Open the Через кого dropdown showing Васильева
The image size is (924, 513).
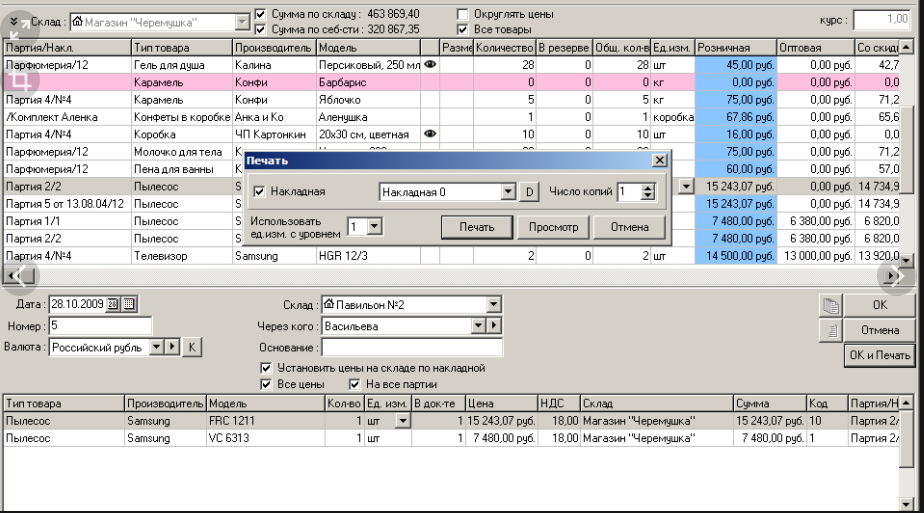[478, 326]
